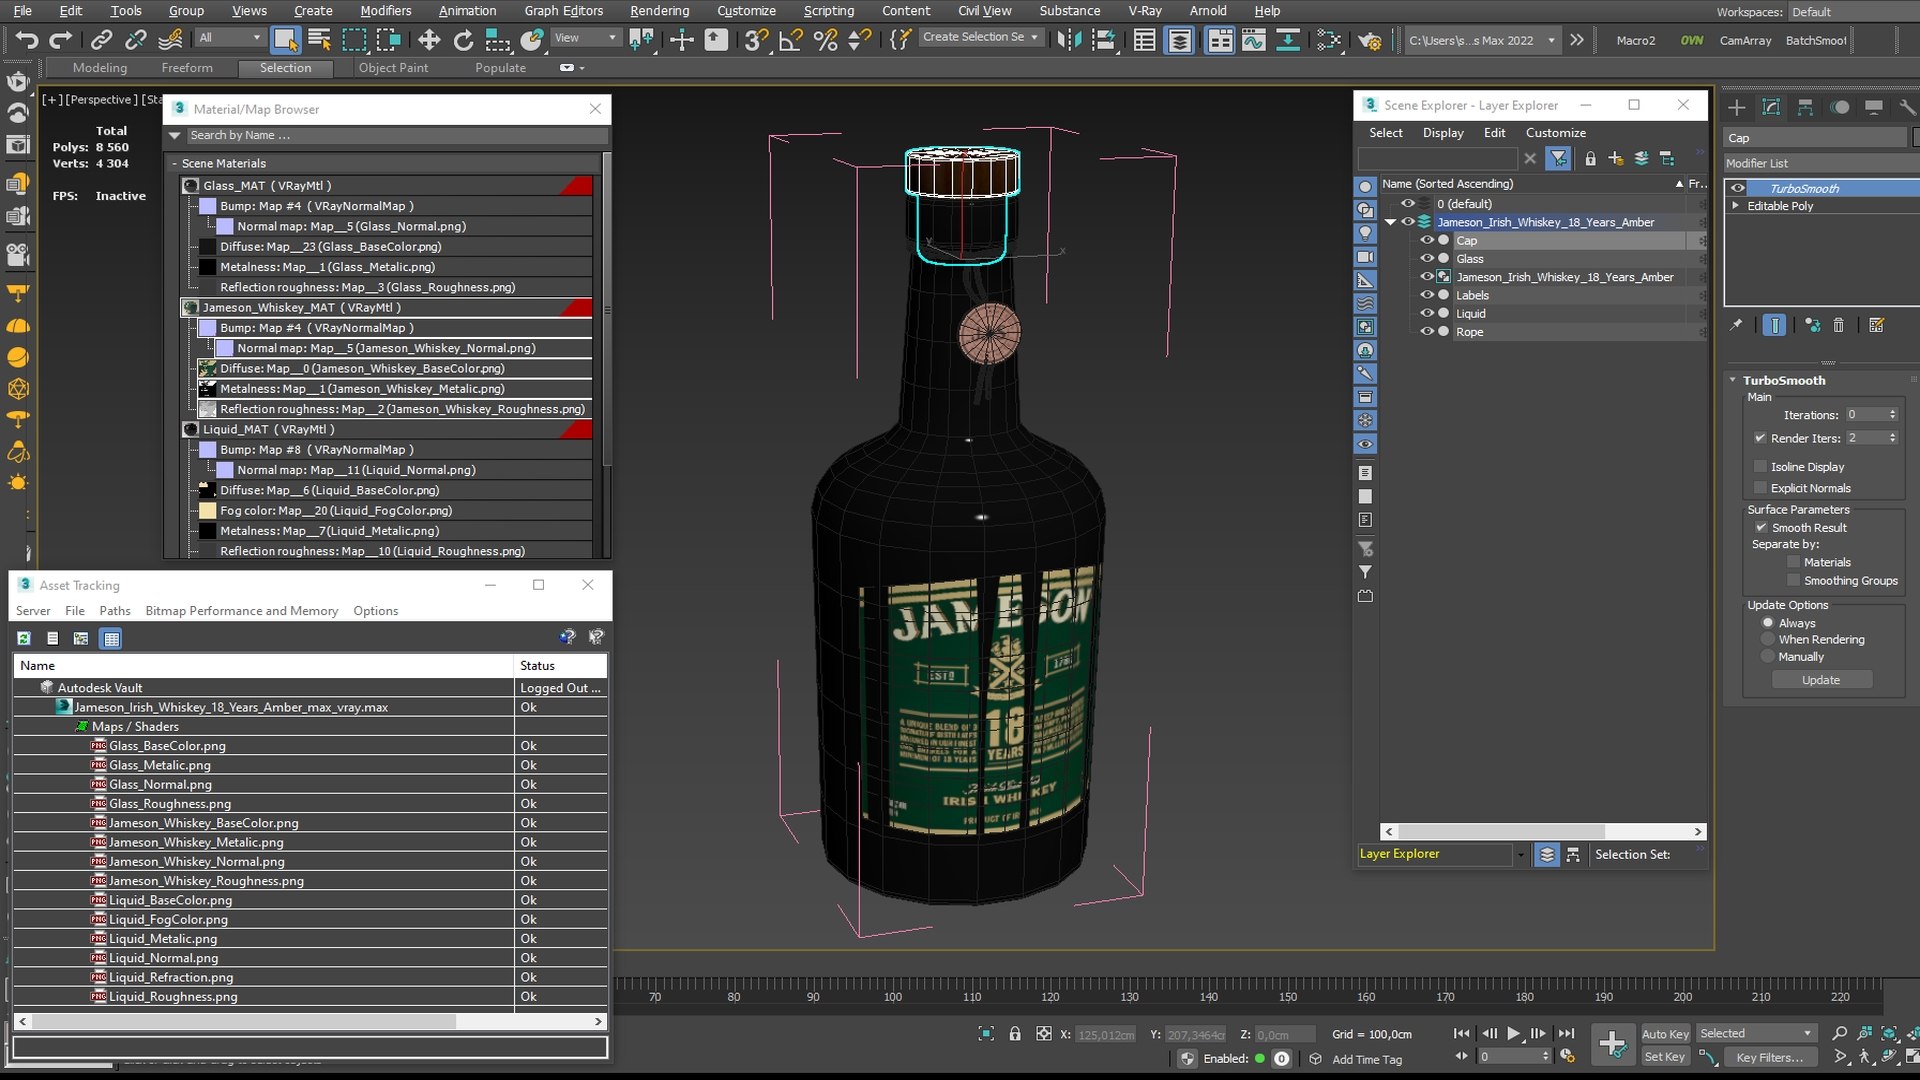The height and width of the screenshot is (1080, 1920).
Task: Toggle visibility of the Liquid object
Action: (x=1427, y=314)
